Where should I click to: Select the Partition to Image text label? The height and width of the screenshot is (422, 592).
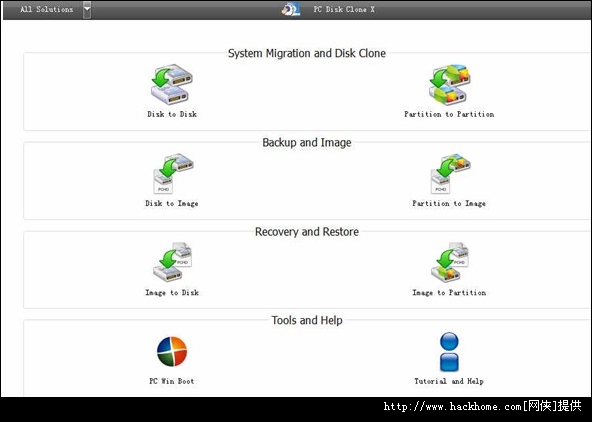click(x=449, y=203)
